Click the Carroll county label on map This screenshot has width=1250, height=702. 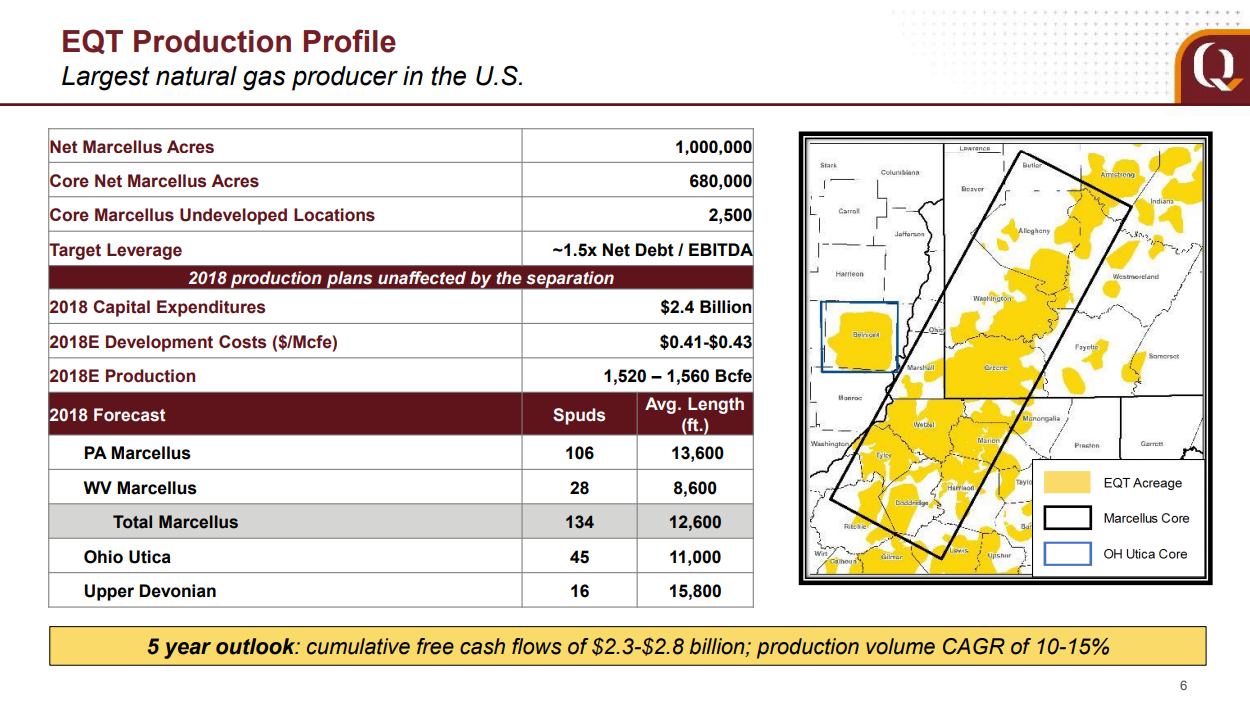848,211
